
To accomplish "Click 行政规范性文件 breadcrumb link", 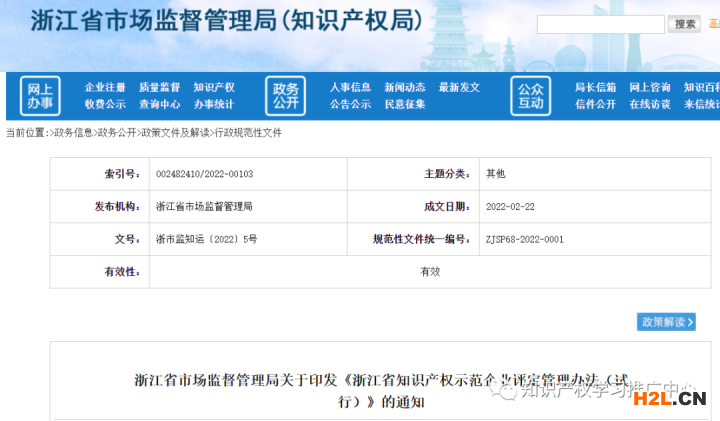I will [248, 133].
